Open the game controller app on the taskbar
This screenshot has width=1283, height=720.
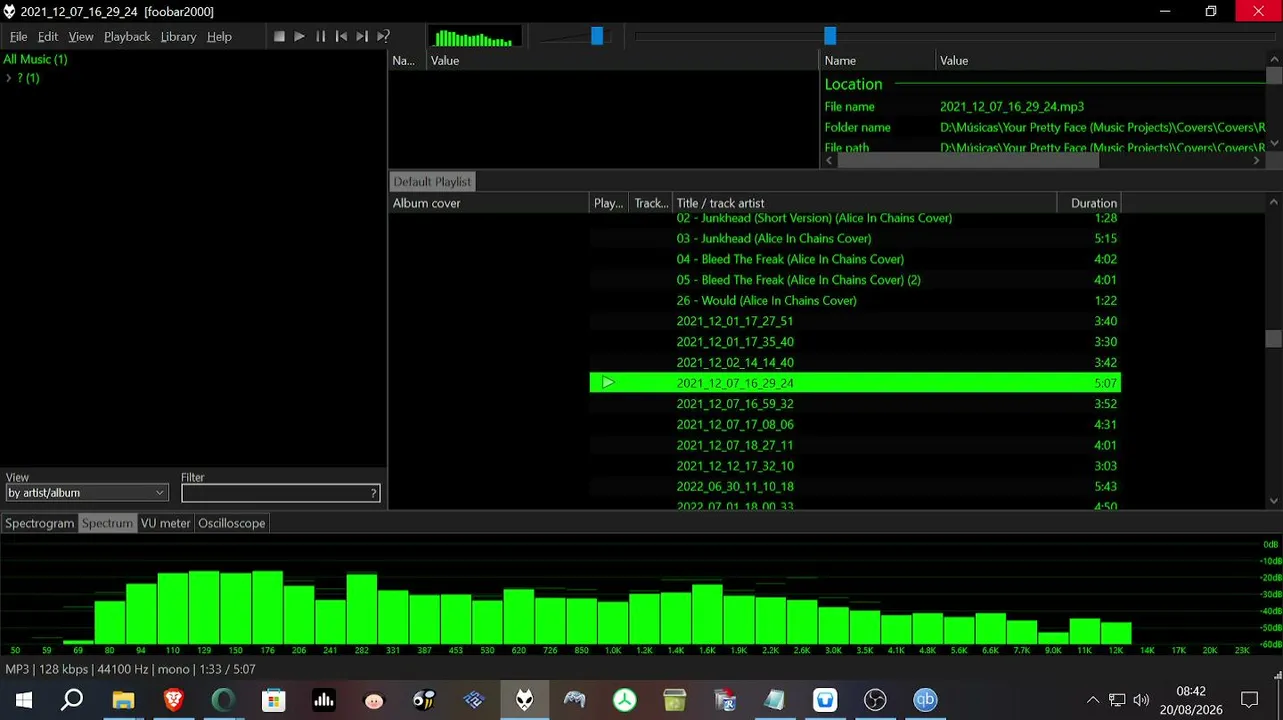574,700
